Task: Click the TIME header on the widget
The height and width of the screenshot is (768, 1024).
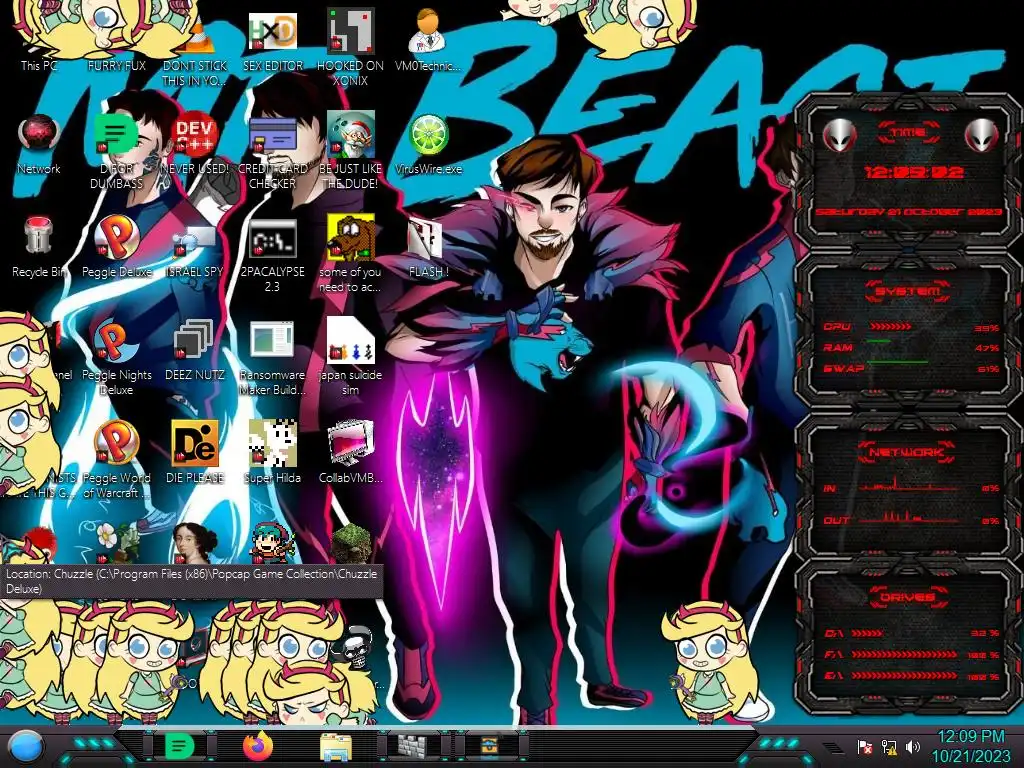Action: tap(908, 133)
